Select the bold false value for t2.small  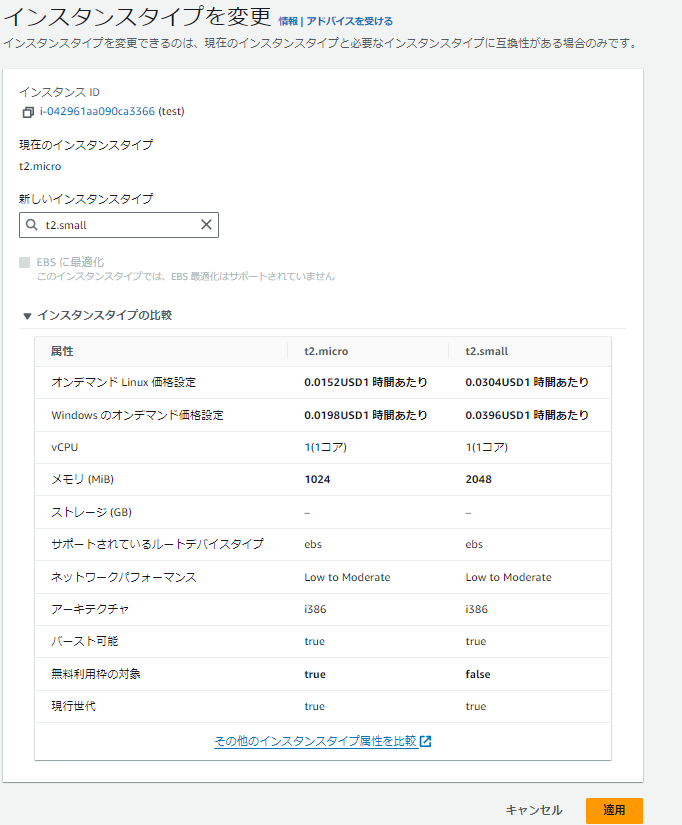point(478,674)
